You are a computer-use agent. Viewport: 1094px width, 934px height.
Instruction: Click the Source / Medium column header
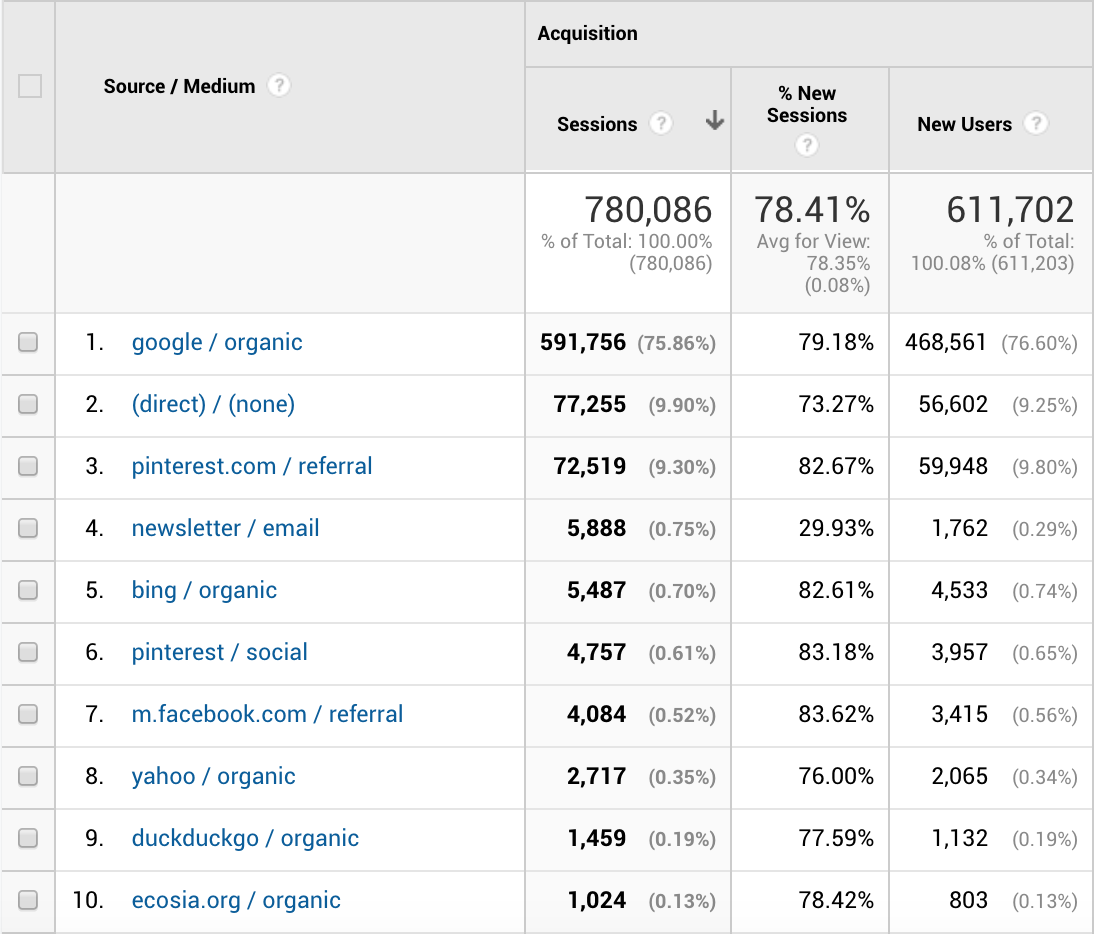[x=179, y=86]
